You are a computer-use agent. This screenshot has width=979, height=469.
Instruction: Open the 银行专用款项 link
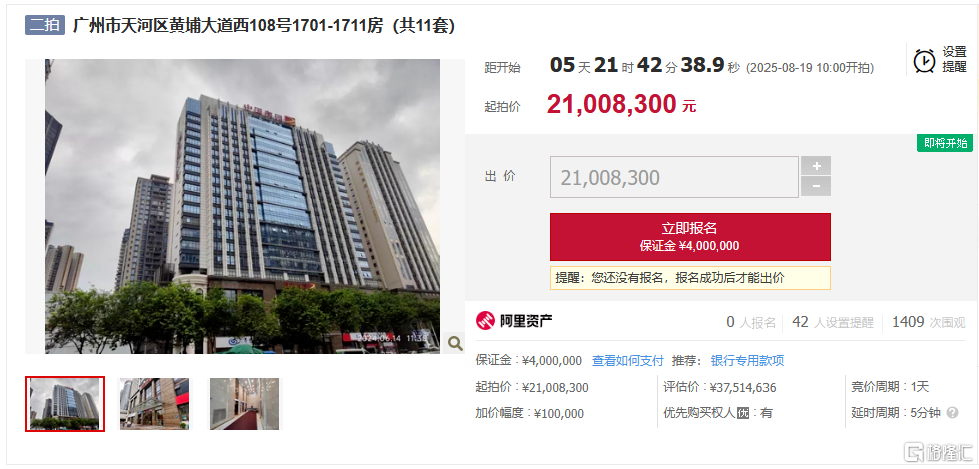tap(747, 360)
